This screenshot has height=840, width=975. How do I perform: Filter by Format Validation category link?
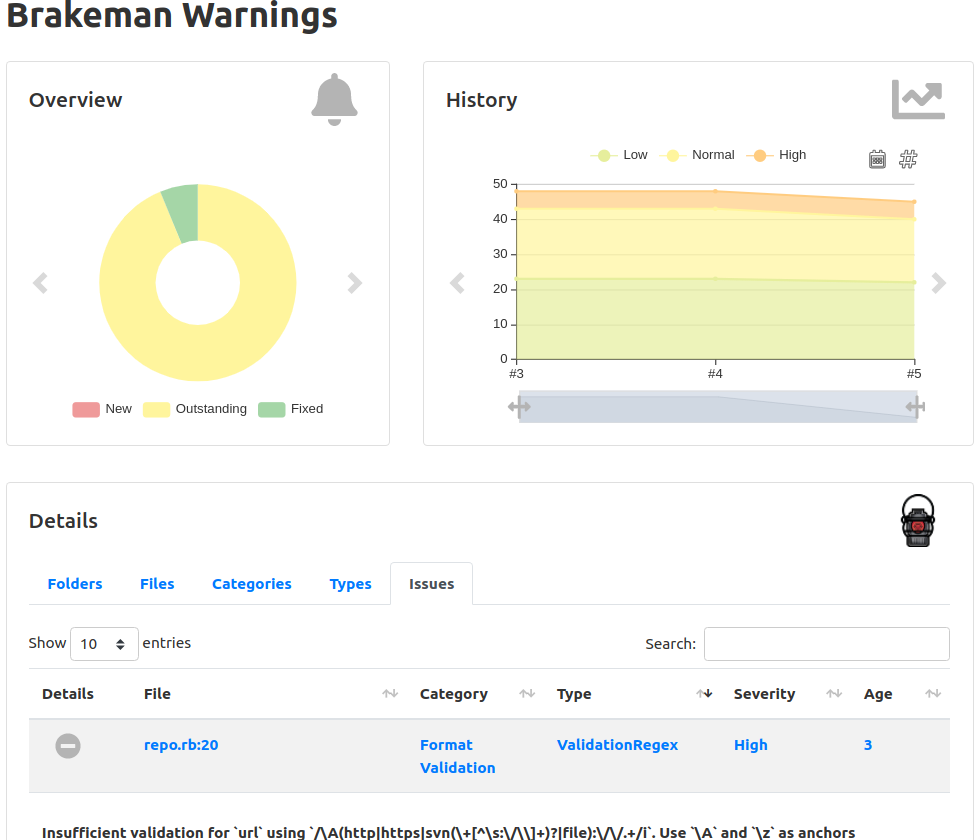(458, 756)
